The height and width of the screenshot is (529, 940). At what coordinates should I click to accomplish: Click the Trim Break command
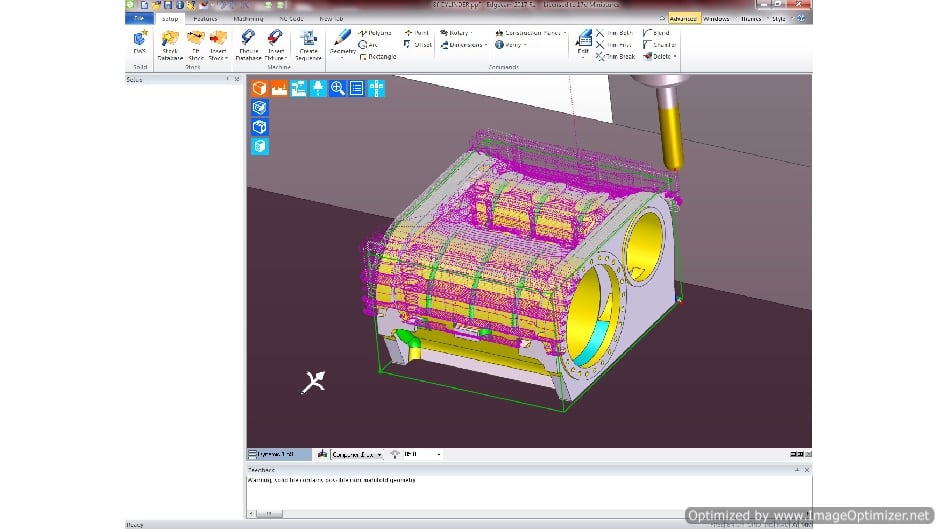(x=615, y=57)
